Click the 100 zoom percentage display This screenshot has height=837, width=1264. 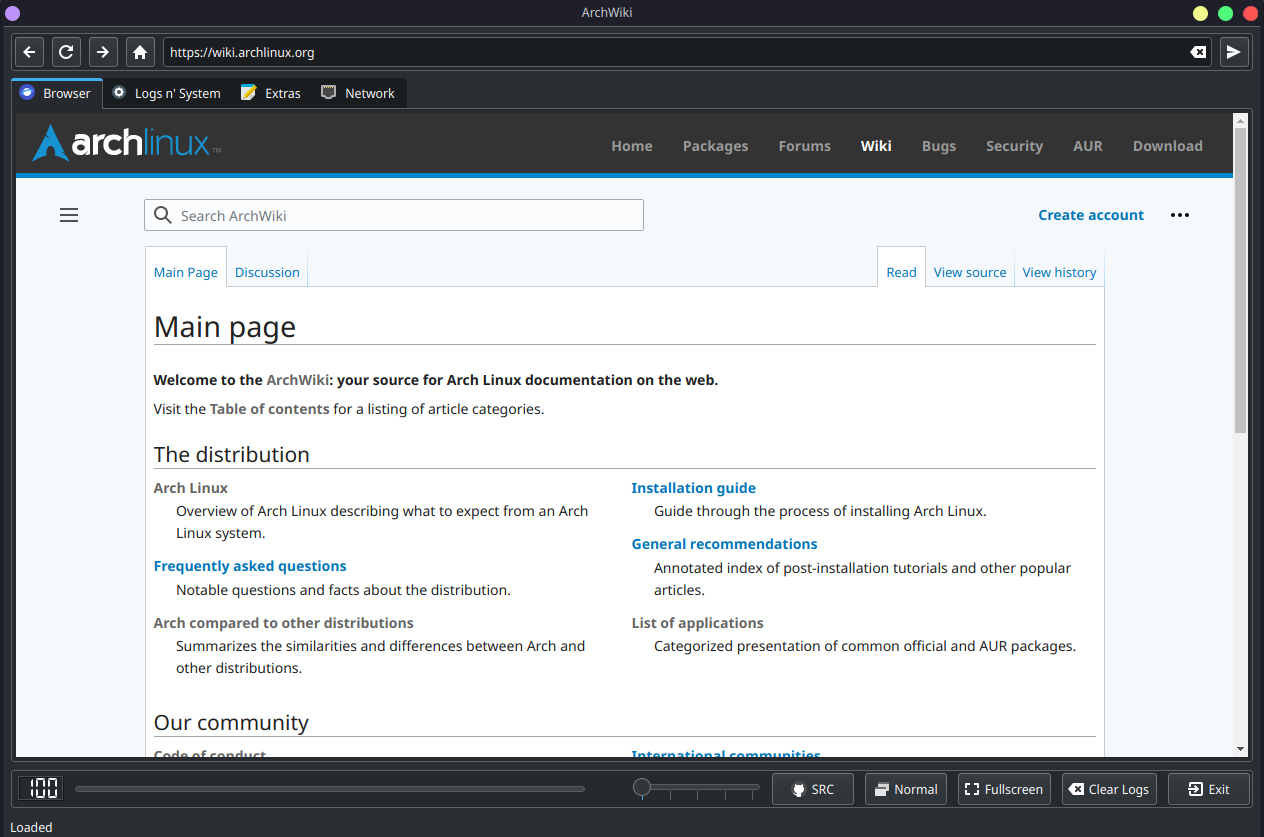40,788
